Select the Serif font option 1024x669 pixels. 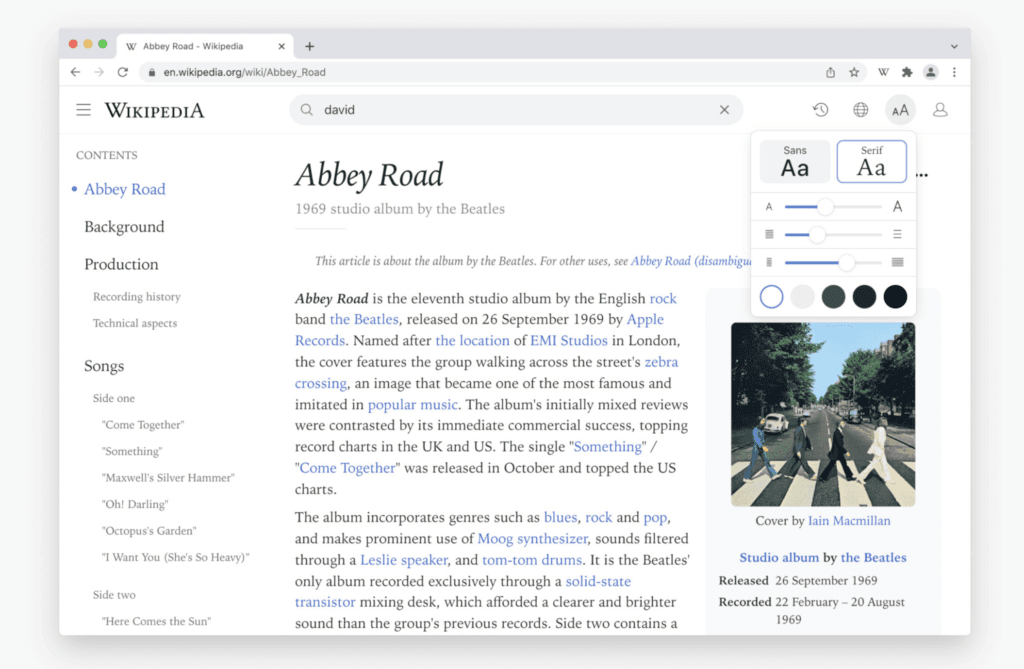coord(871,161)
